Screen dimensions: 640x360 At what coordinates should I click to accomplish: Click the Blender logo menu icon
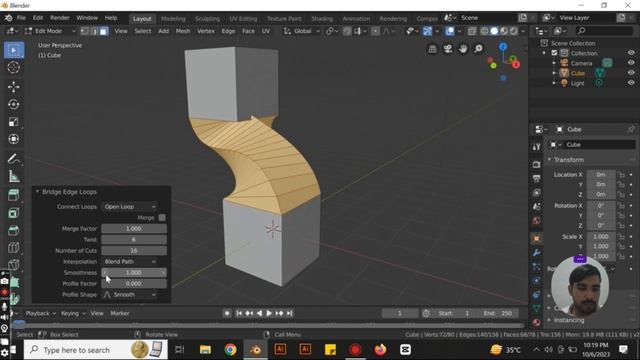click(8, 18)
